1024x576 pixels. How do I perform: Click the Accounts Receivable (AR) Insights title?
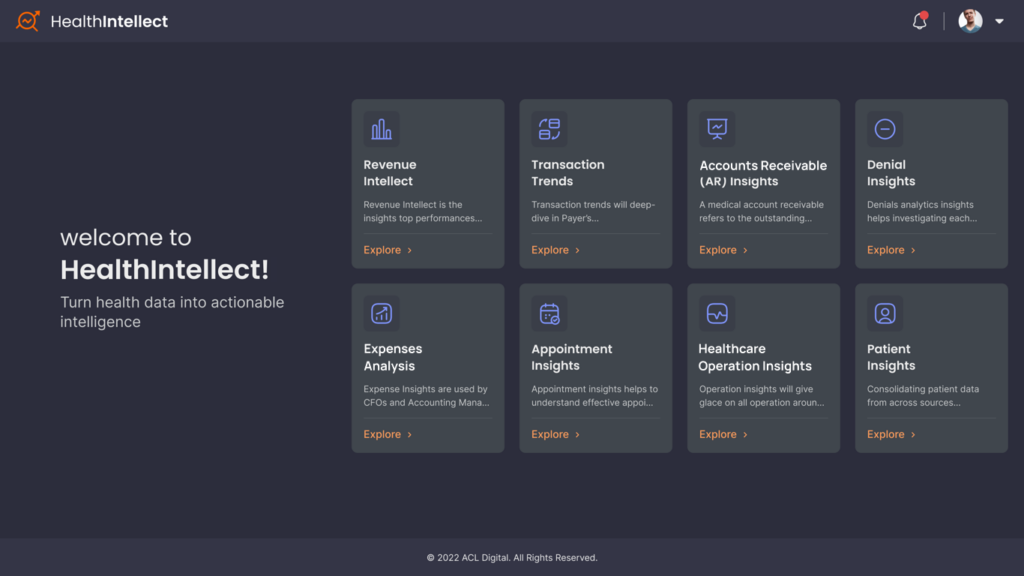click(x=763, y=173)
